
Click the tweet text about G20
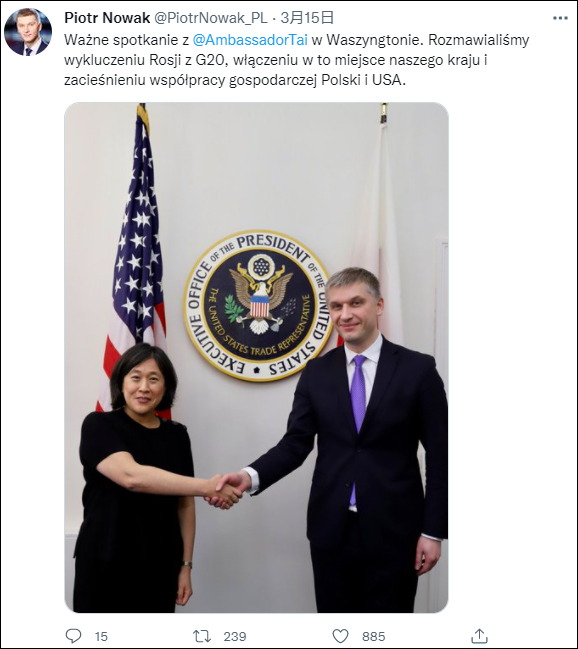pyautogui.click(x=296, y=60)
